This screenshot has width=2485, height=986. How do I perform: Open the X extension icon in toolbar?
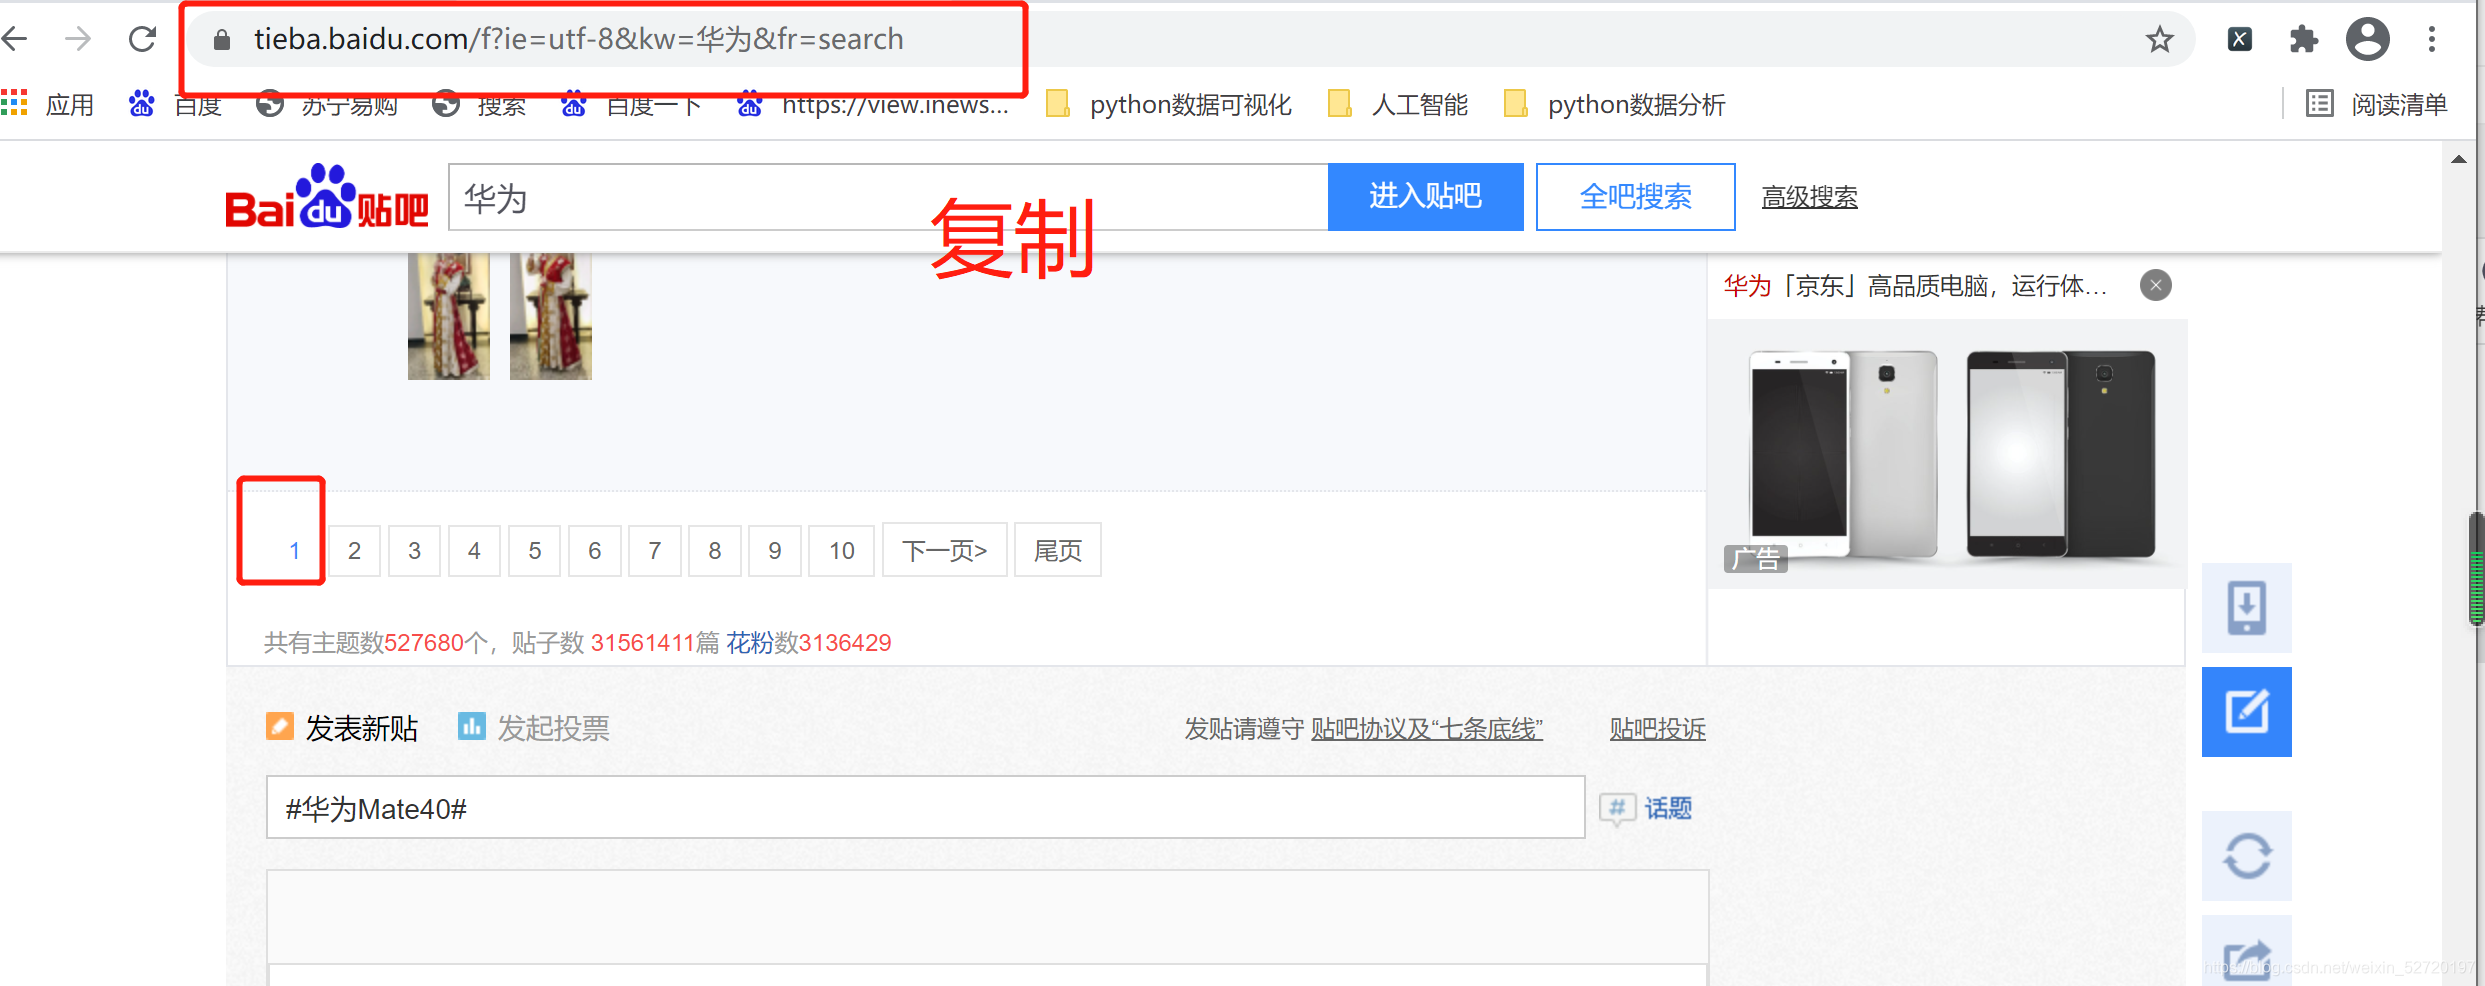point(2240,39)
